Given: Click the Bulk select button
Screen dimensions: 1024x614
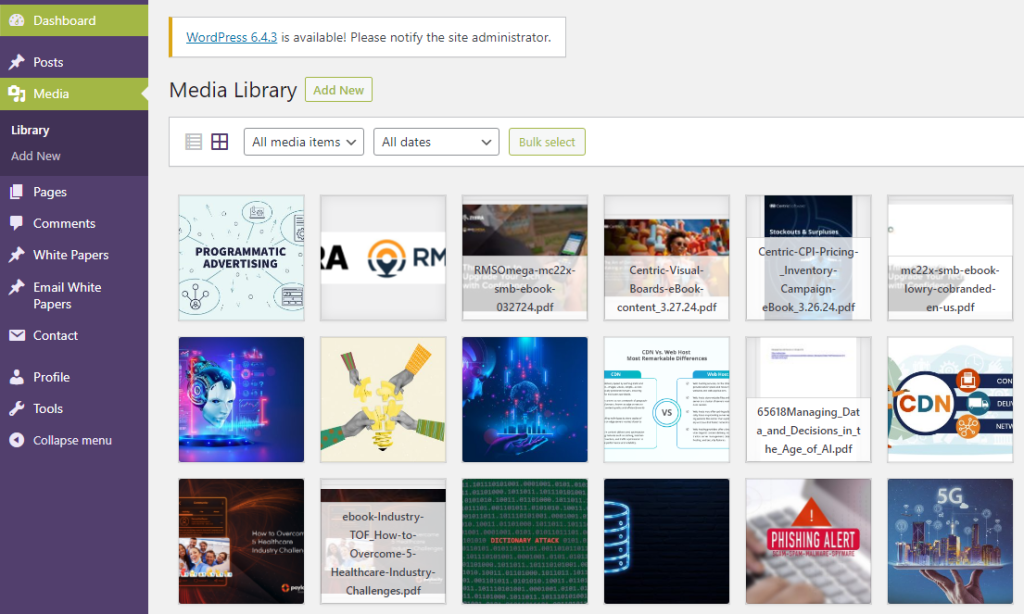Looking at the screenshot, I should (547, 142).
